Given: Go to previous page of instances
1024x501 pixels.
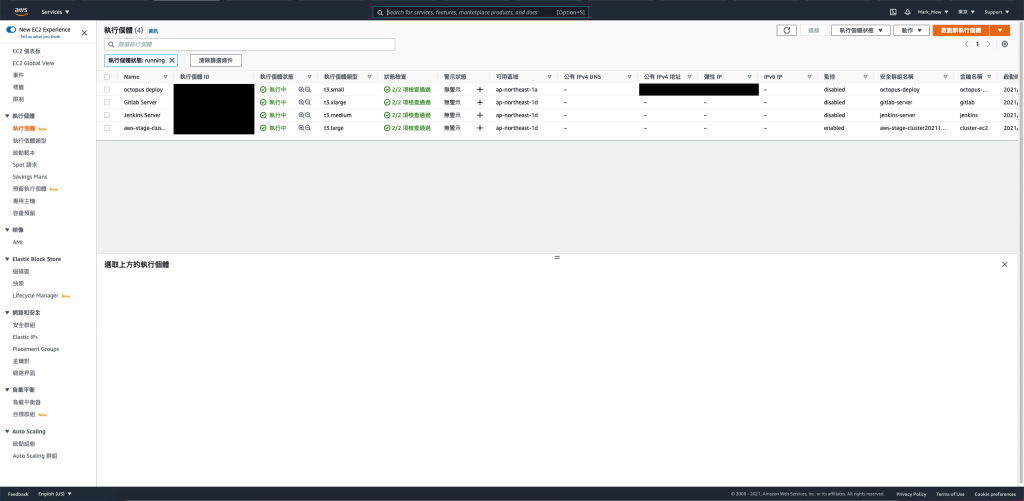Looking at the screenshot, I should pos(967,44).
